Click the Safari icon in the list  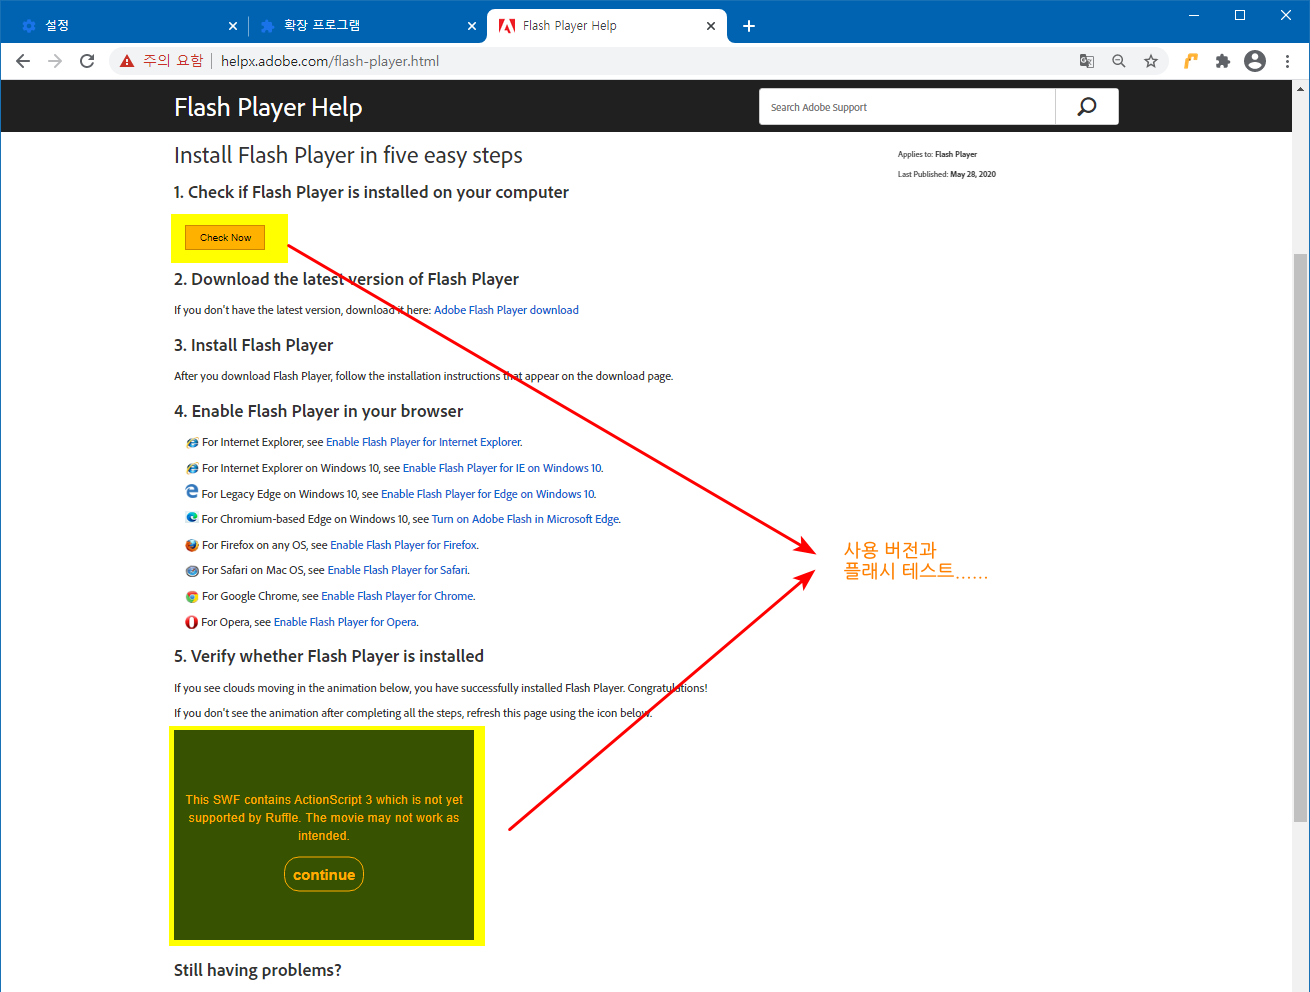pyautogui.click(x=192, y=571)
